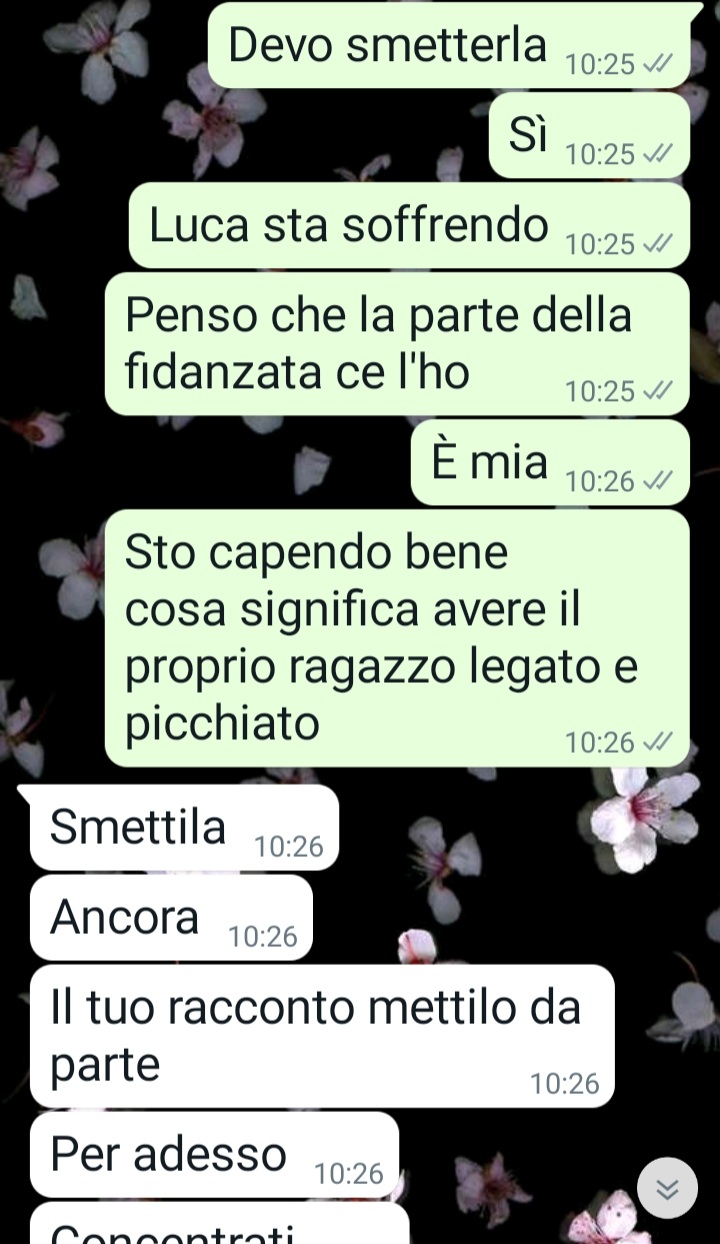The width and height of the screenshot is (720, 1244).
Task: Select the 'Sto capendo bene' long message
Action: (x=397, y=638)
